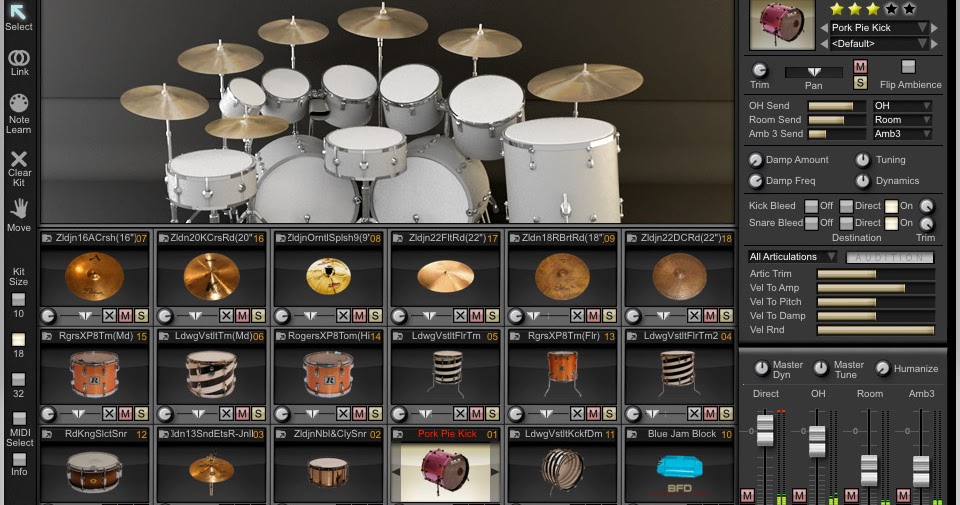
Task: Mute the selected kit piece with M
Action: point(860,67)
